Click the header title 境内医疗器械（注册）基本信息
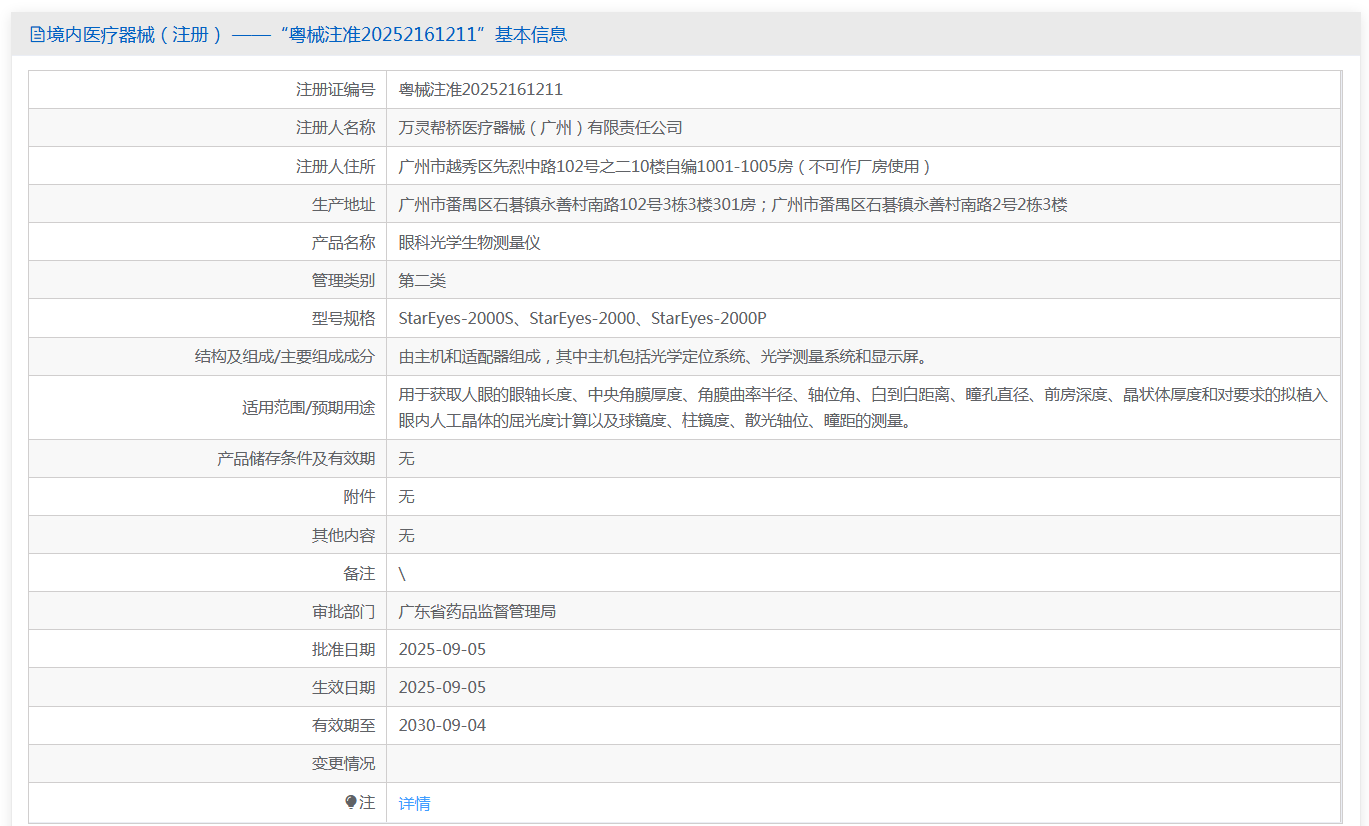1369x826 pixels. [299, 35]
